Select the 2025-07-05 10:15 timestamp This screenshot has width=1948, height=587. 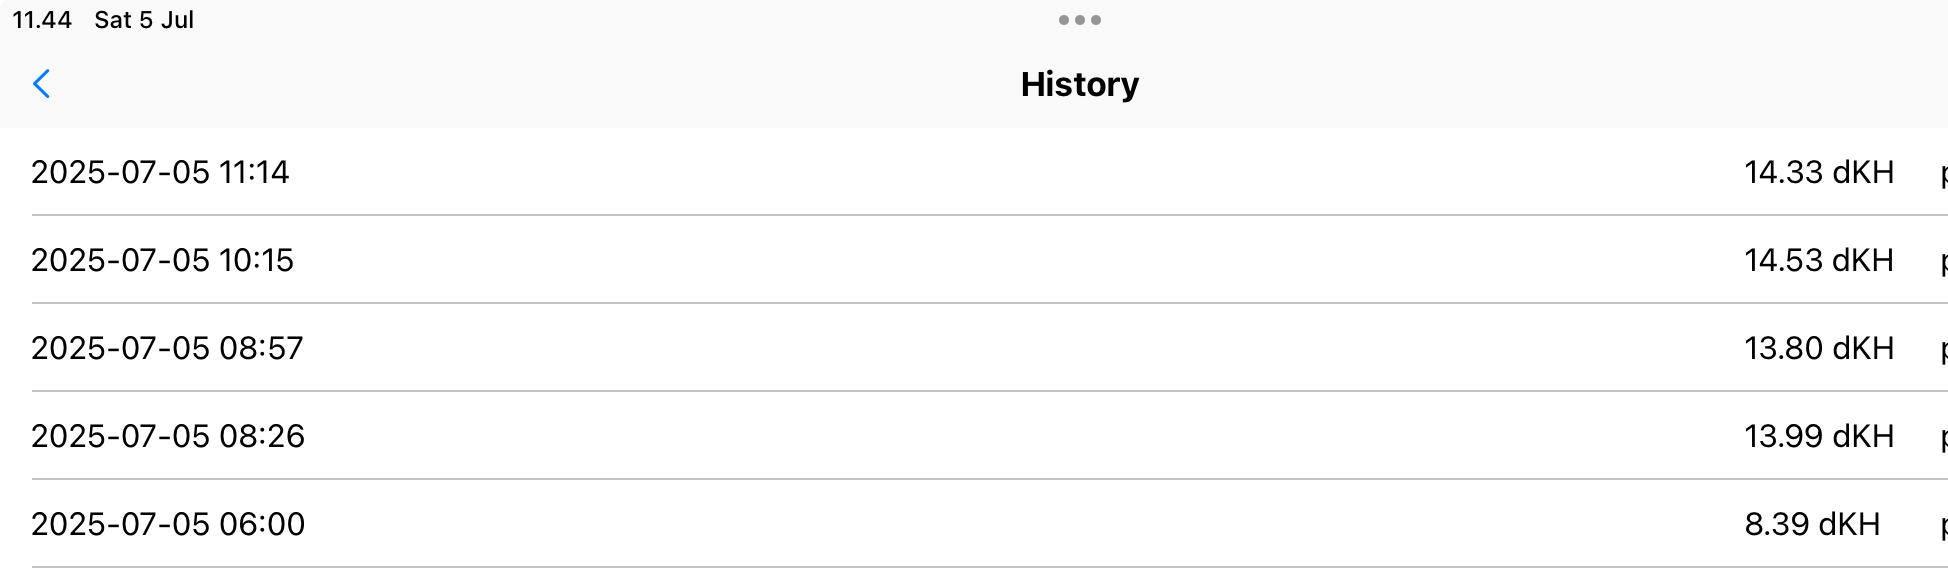pos(162,260)
